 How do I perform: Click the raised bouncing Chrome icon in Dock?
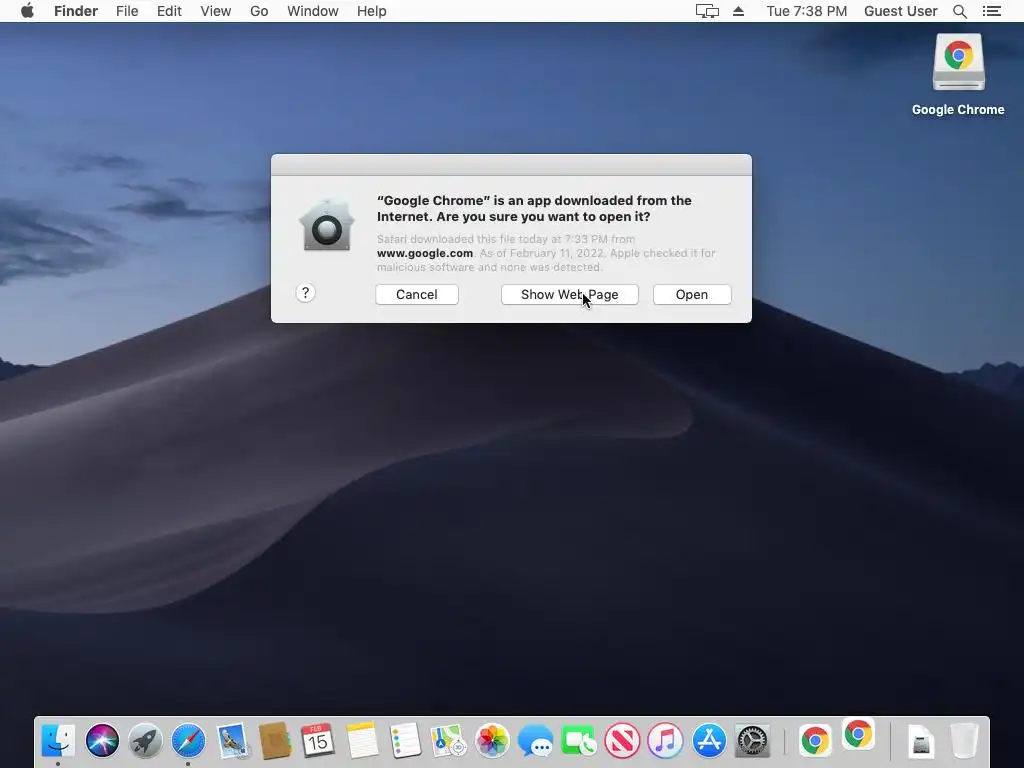click(x=858, y=735)
